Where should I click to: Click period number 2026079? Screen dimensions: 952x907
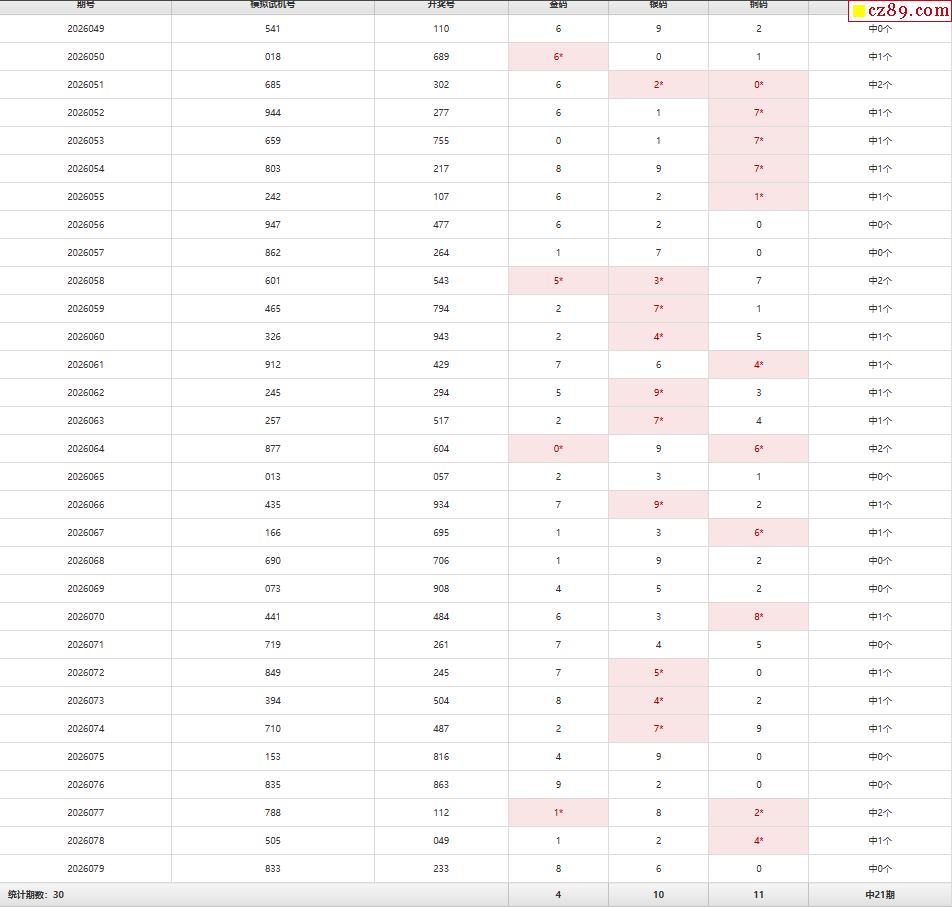pyautogui.click(x=86, y=869)
